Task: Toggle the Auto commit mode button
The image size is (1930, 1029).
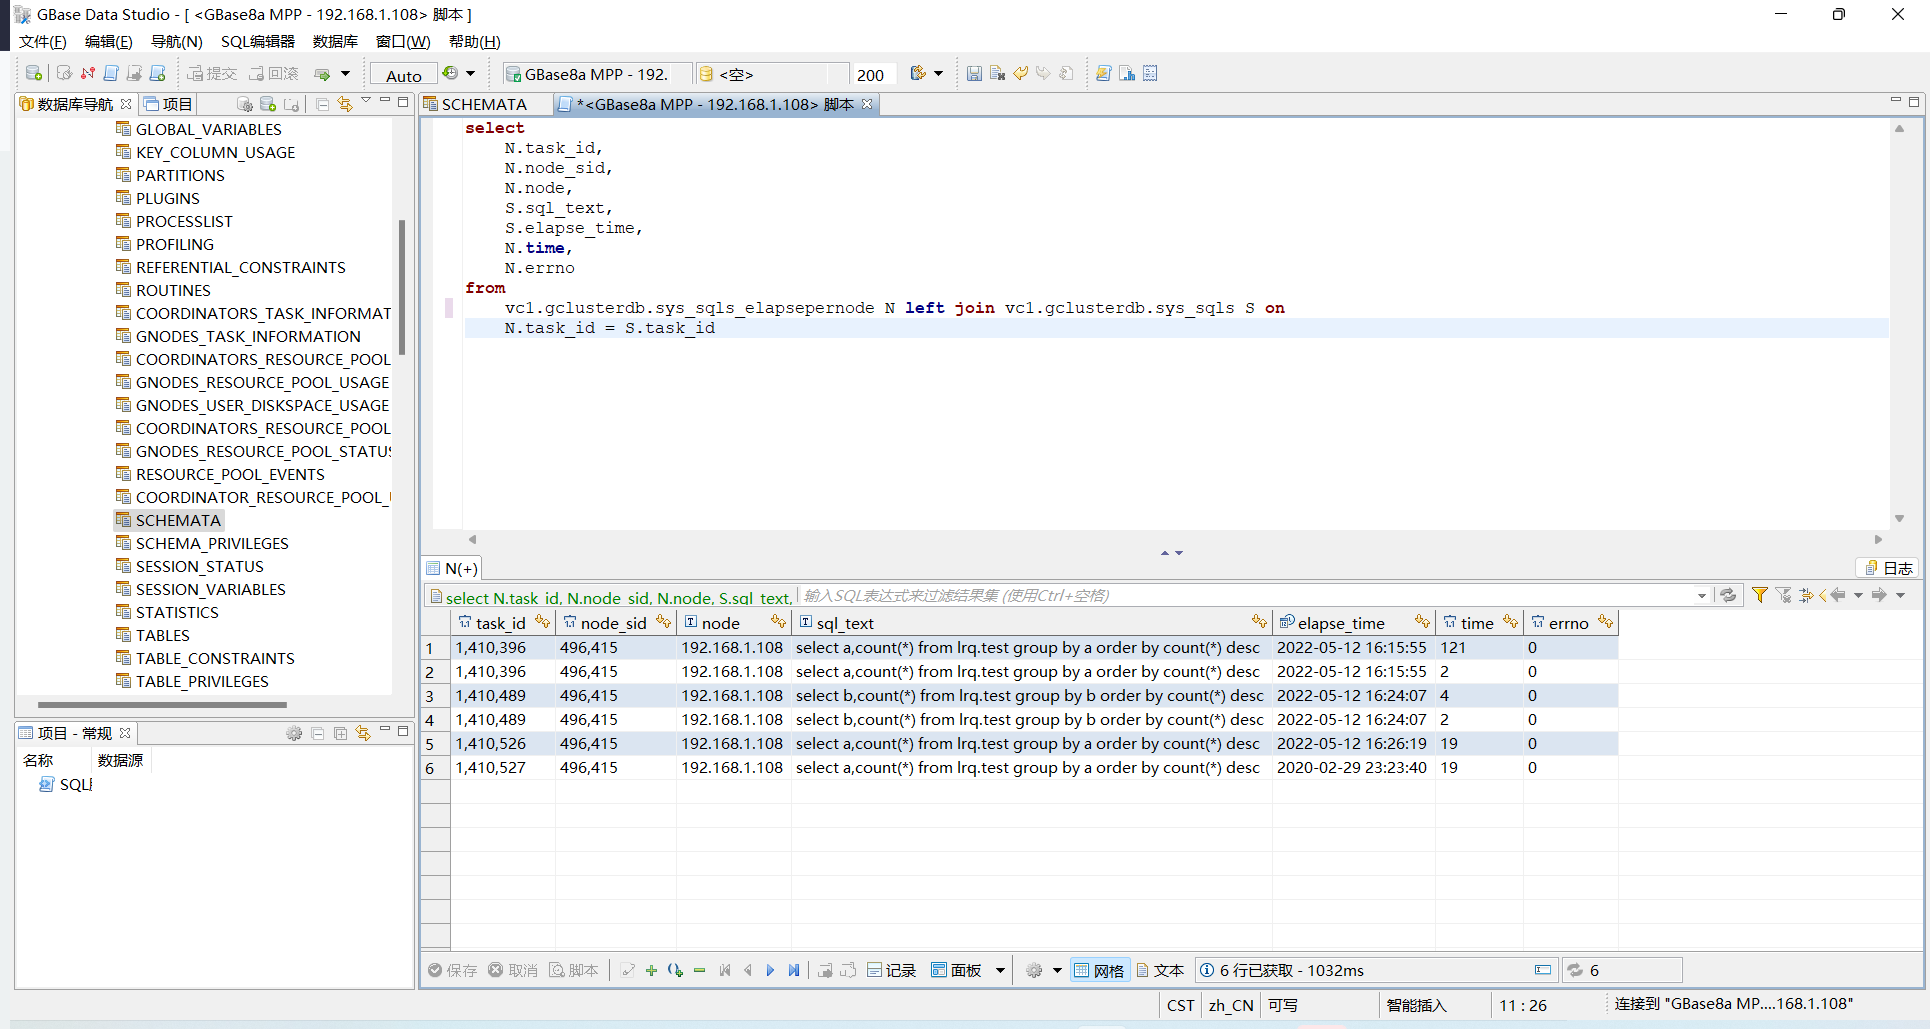Action: click(x=404, y=75)
